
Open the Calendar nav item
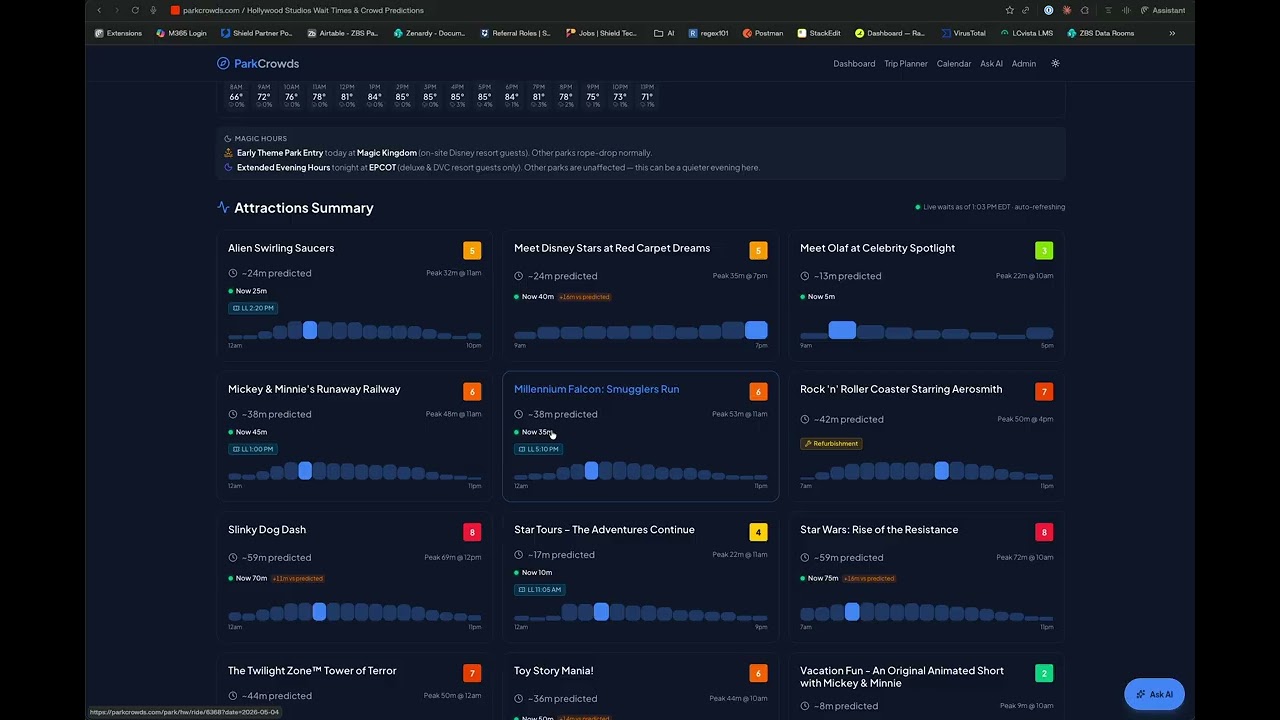coord(954,63)
